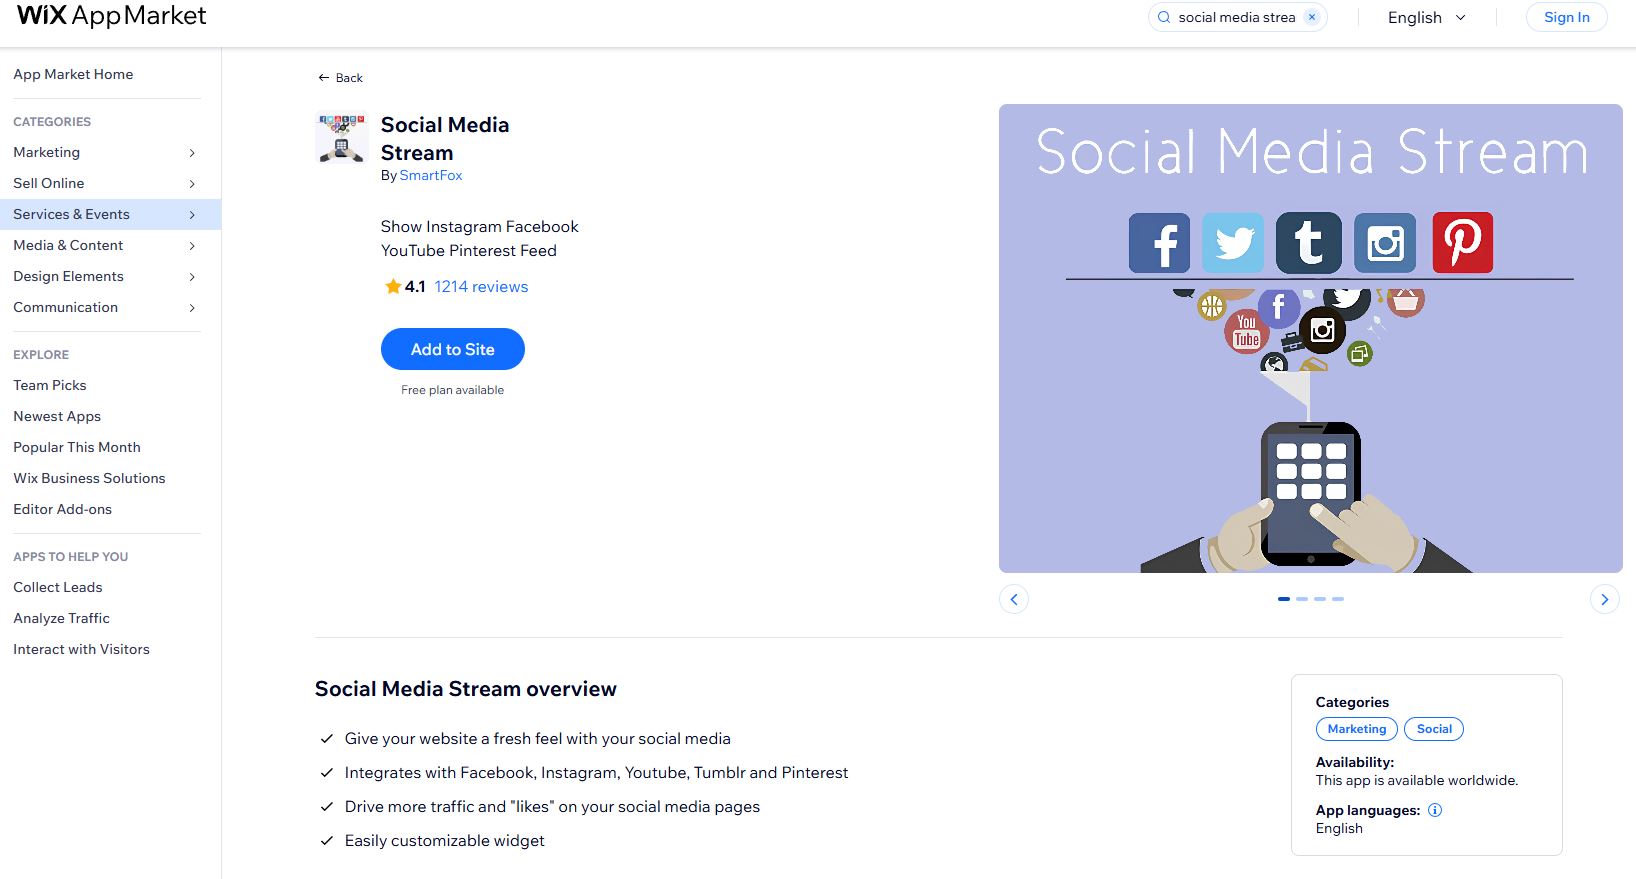Image resolution: width=1636 pixels, height=879 pixels.
Task: Click the yellow rating star icon
Action: 393,286
